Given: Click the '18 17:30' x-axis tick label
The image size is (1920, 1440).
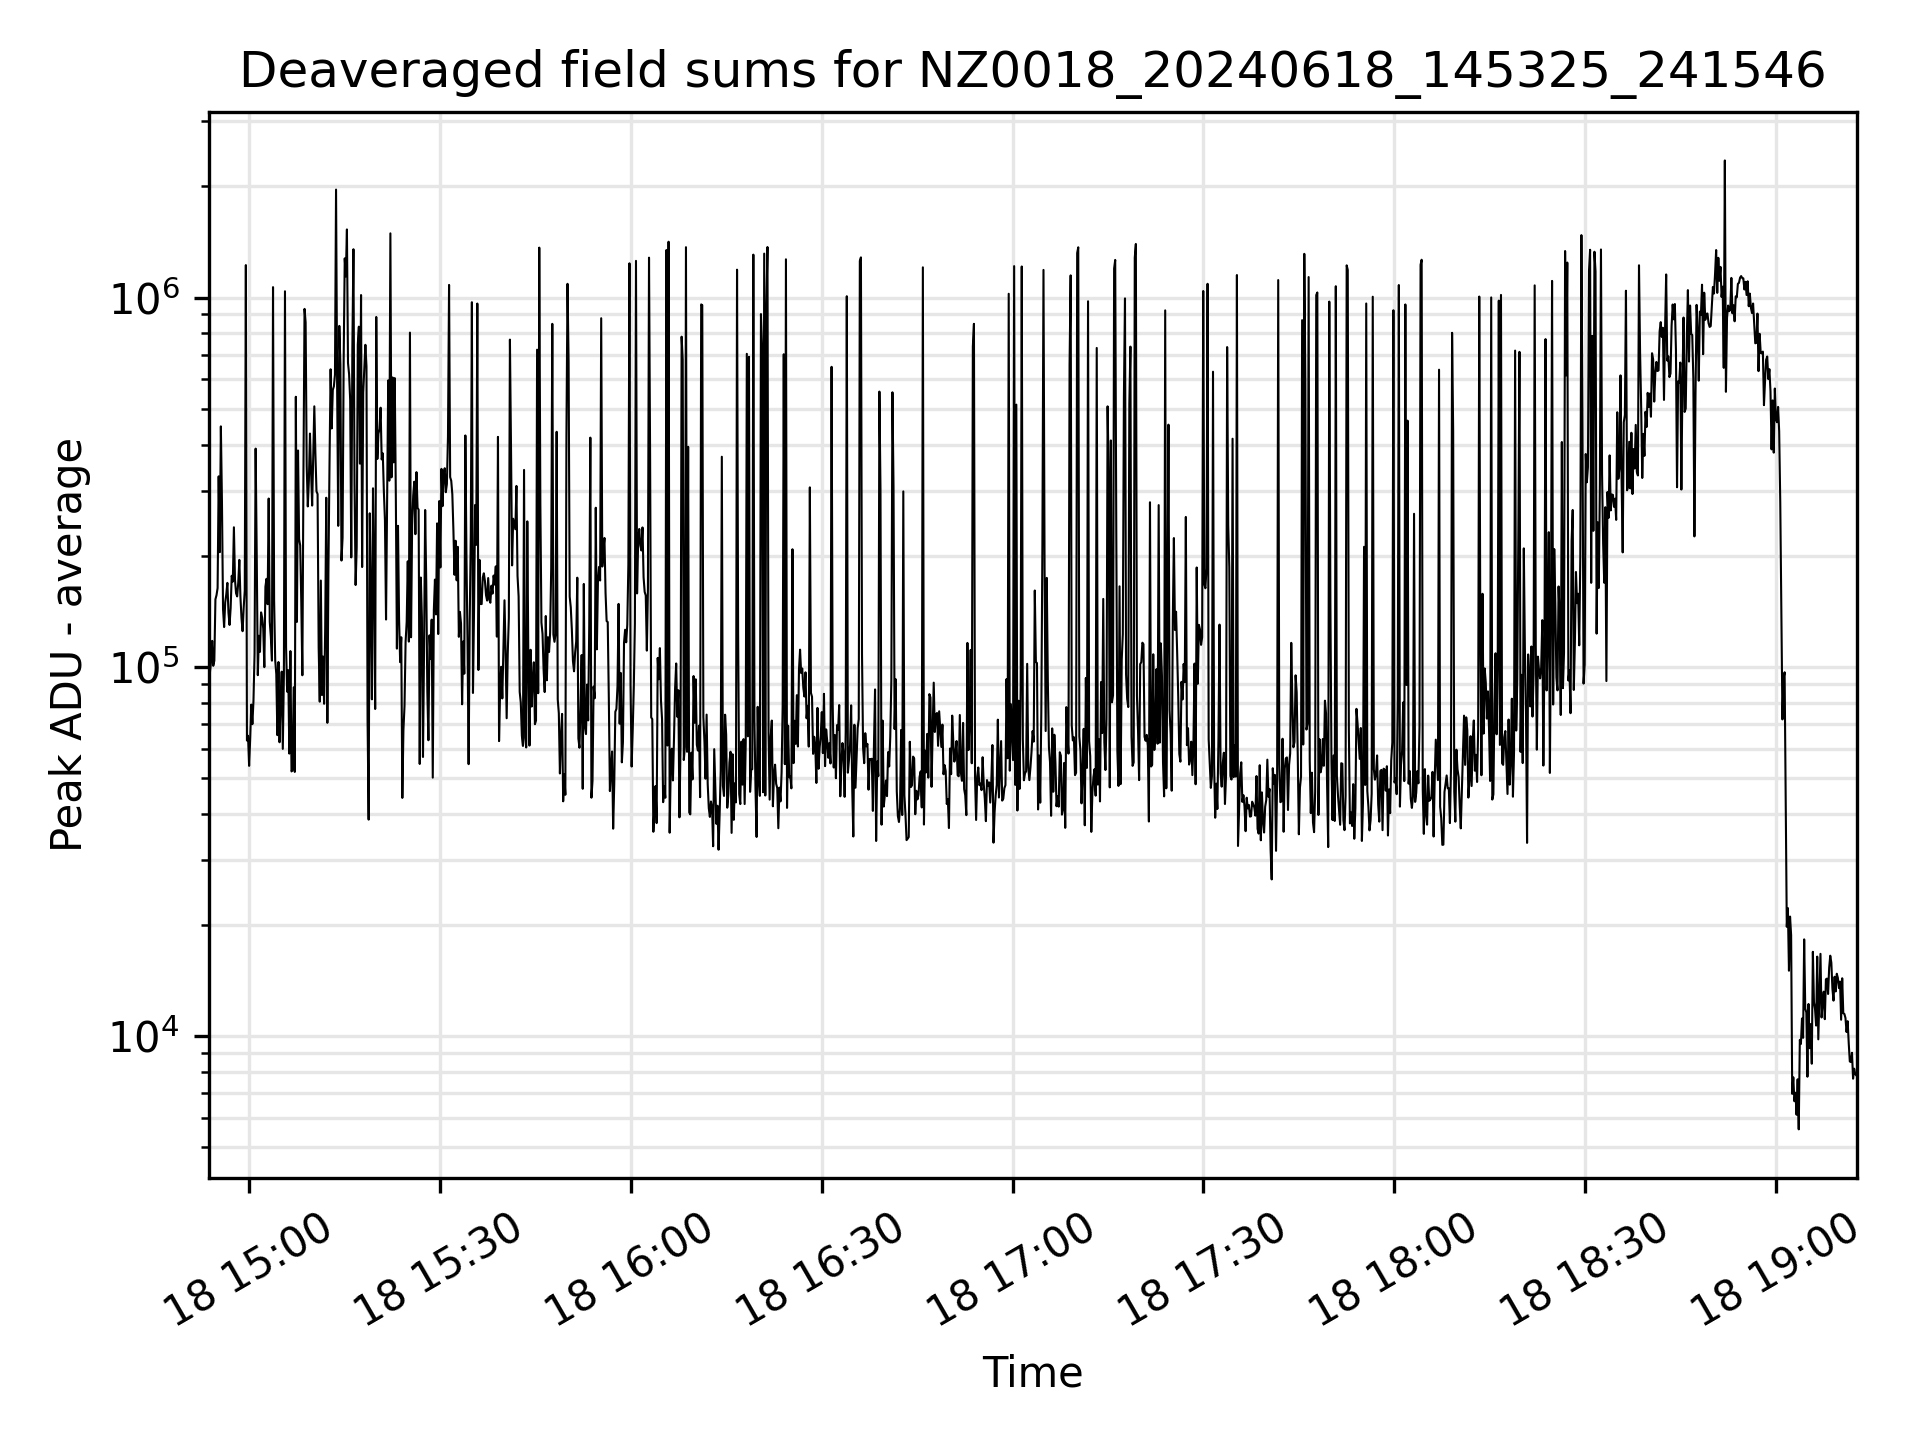Looking at the screenshot, I should 1201,1270.
